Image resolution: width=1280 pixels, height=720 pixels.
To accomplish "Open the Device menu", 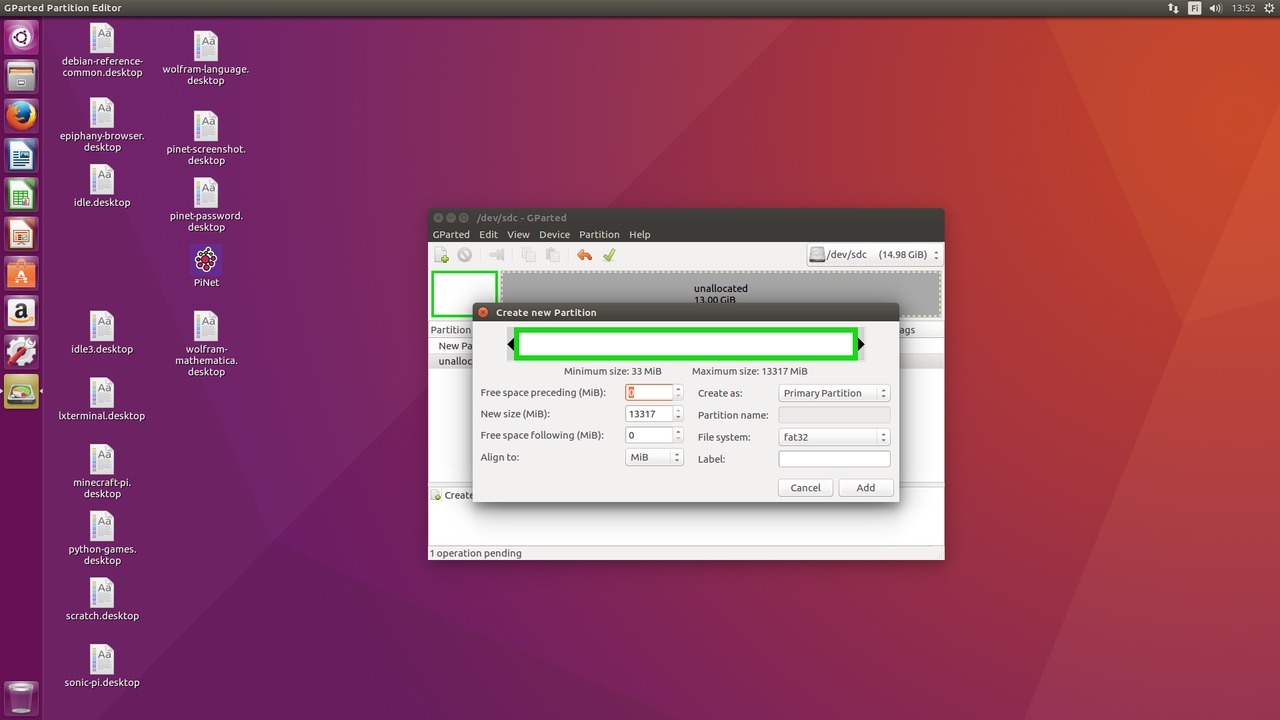I will pos(554,234).
